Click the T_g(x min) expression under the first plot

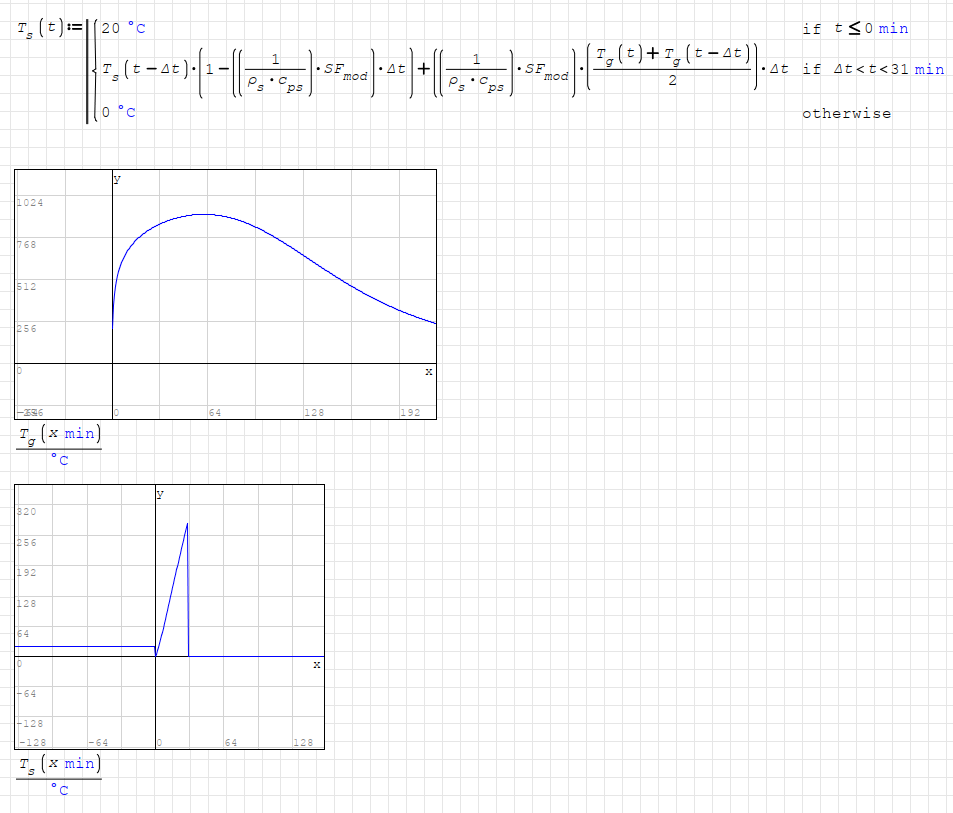(59, 437)
